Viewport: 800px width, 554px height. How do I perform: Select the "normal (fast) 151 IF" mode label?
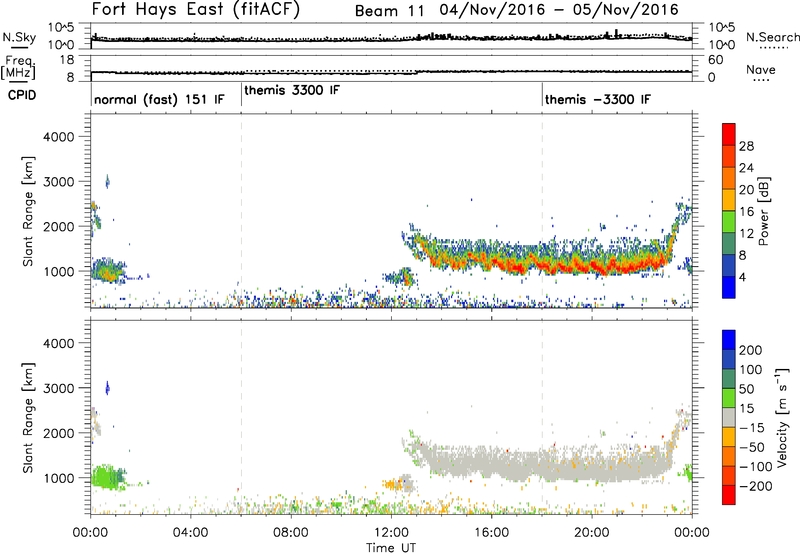pyautogui.click(x=159, y=99)
